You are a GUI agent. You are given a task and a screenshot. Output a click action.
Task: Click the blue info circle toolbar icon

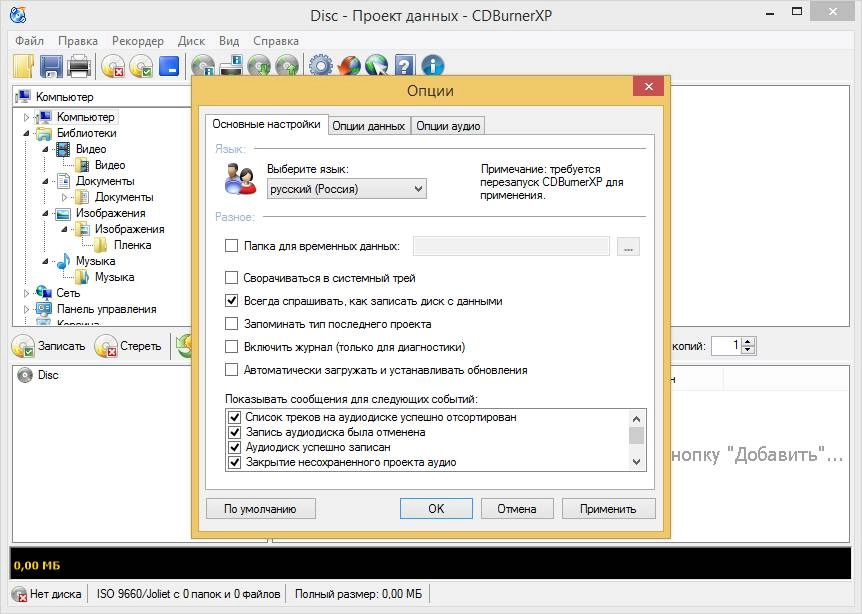[x=433, y=66]
